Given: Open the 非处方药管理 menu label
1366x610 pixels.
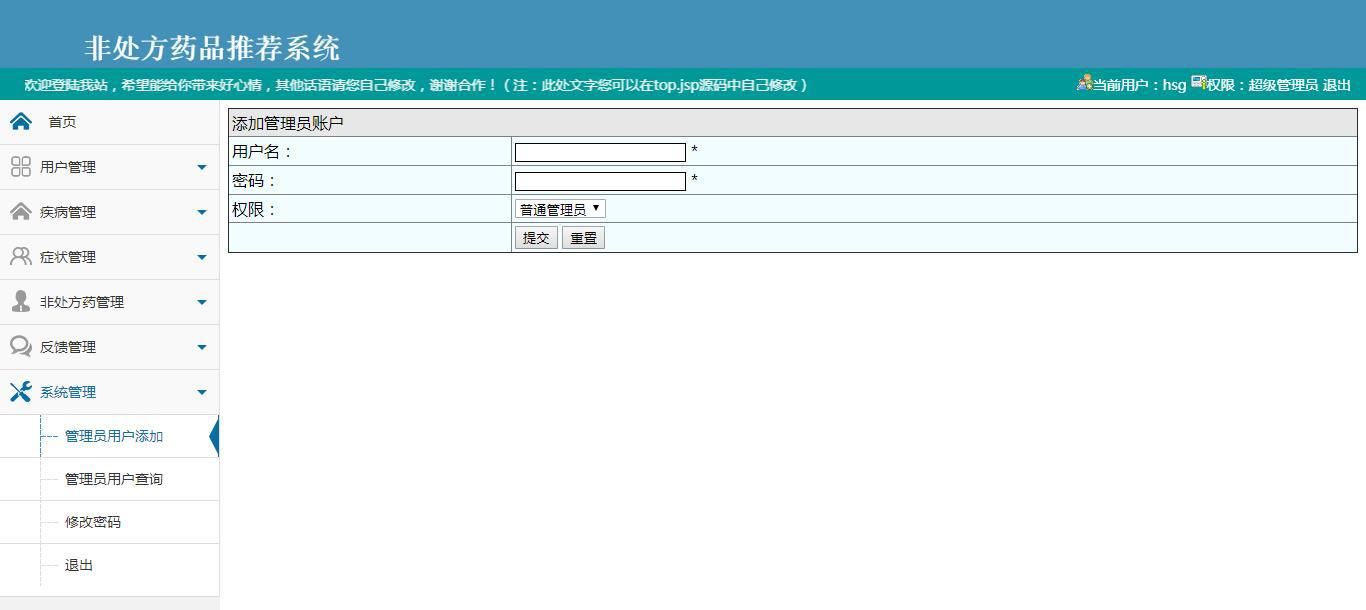Looking at the screenshot, I should (x=82, y=302).
